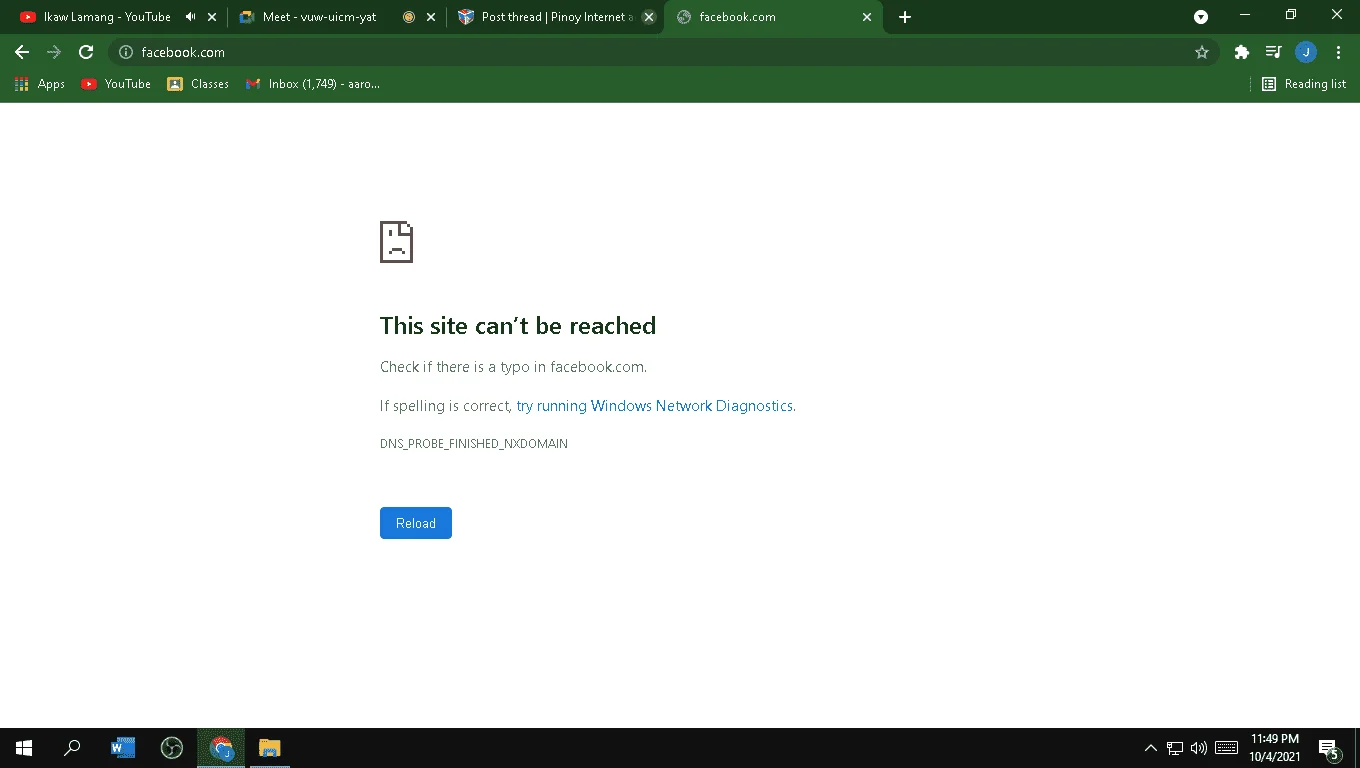Open the Windows Start menu
This screenshot has width=1360, height=768.
(24, 747)
